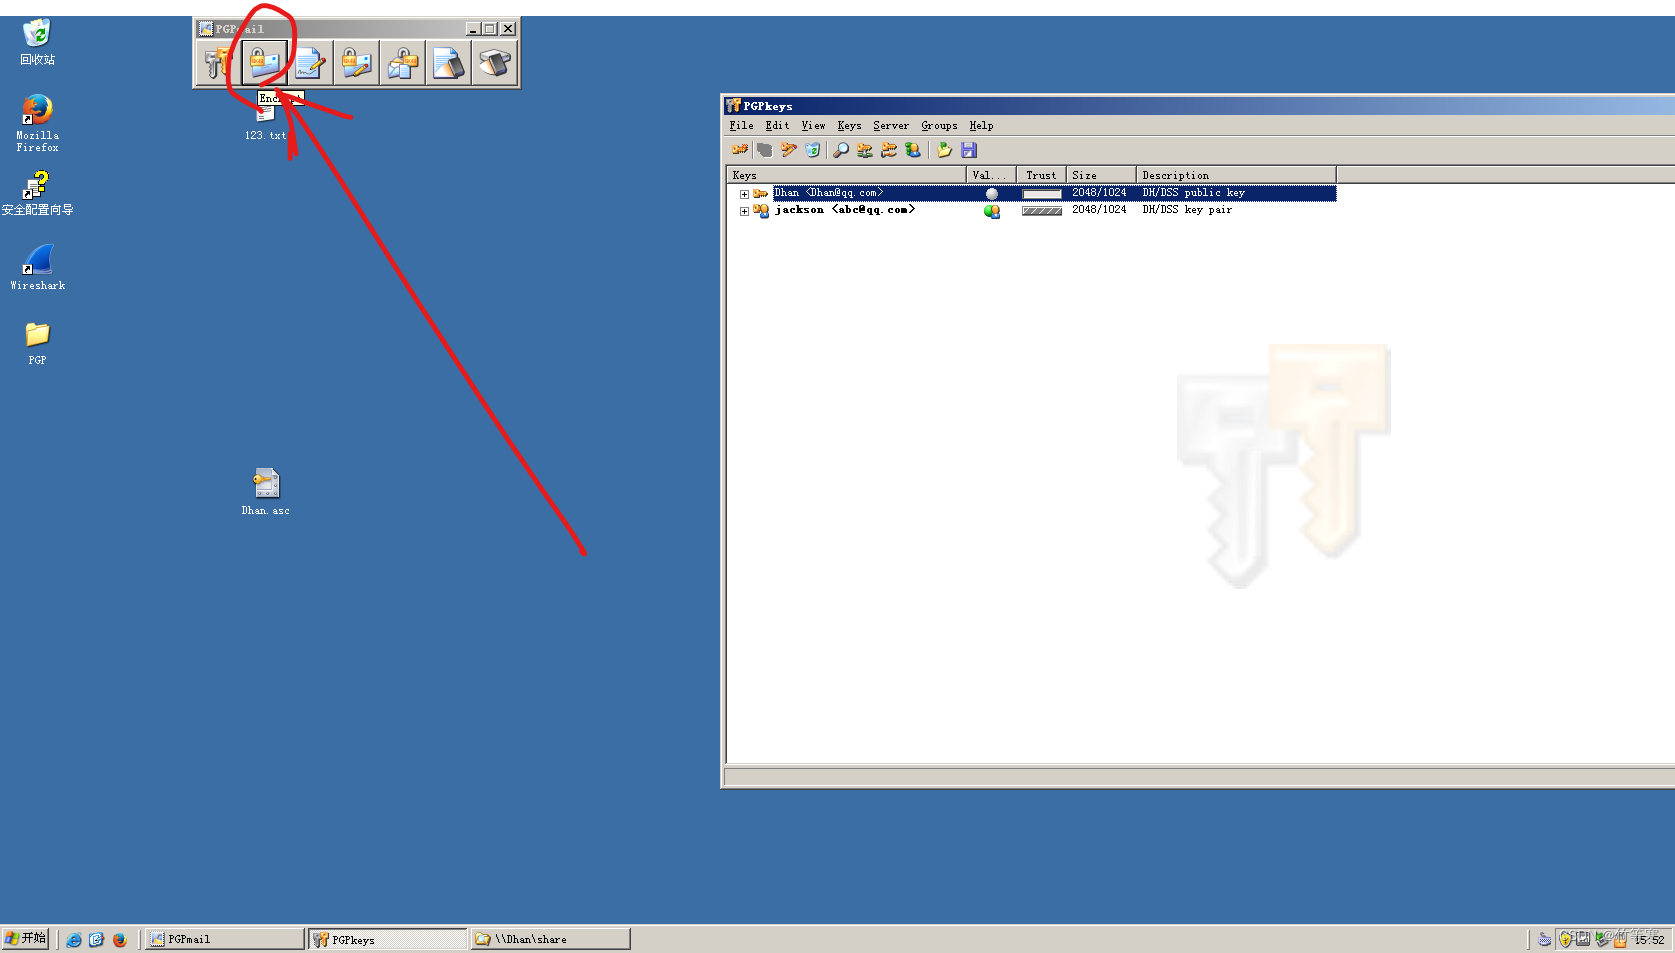Select the PGP folder on desktop
This screenshot has height=953, width=1675.
(x=37, y=342)
